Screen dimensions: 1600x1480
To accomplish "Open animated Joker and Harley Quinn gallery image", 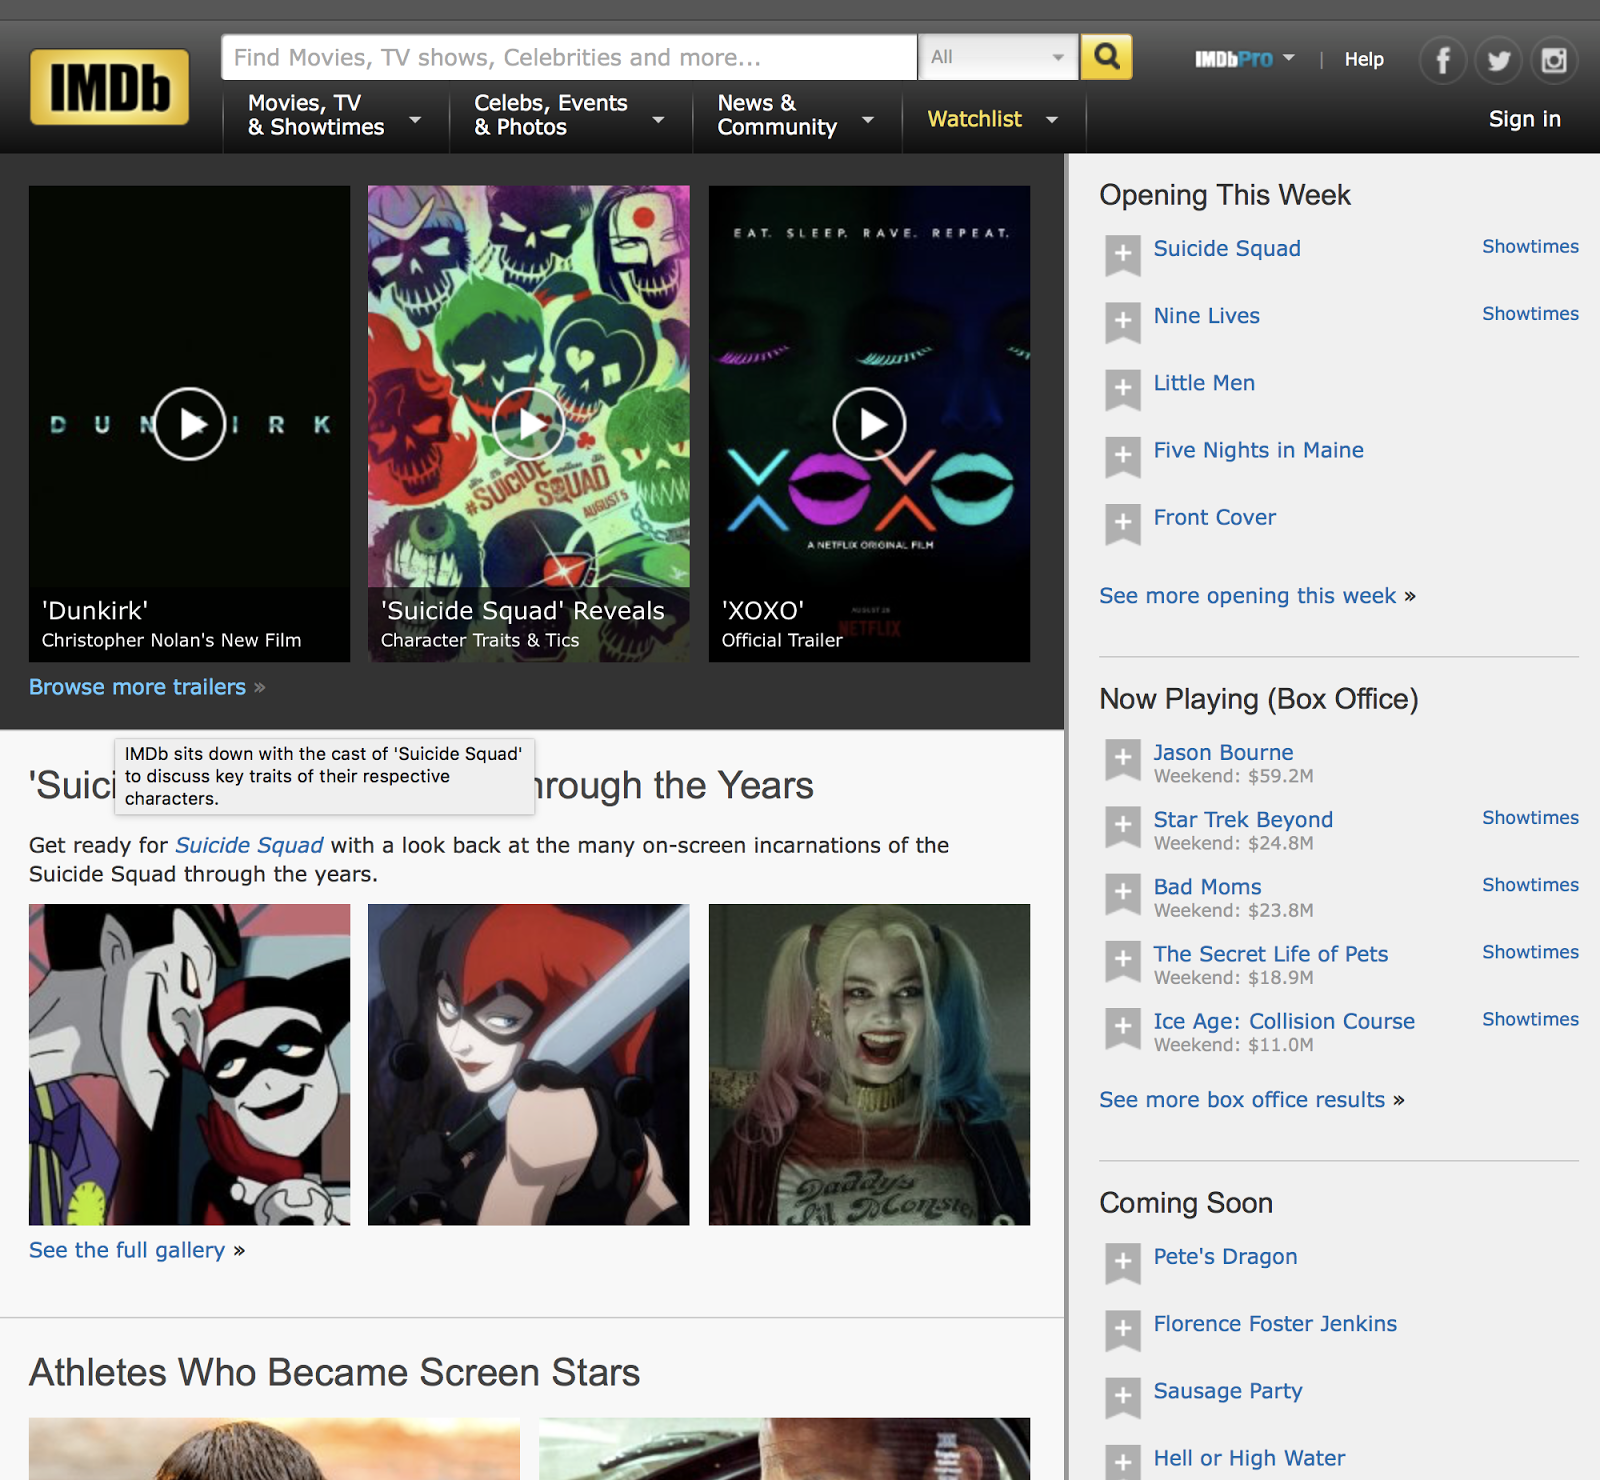I will [189, 1064].
